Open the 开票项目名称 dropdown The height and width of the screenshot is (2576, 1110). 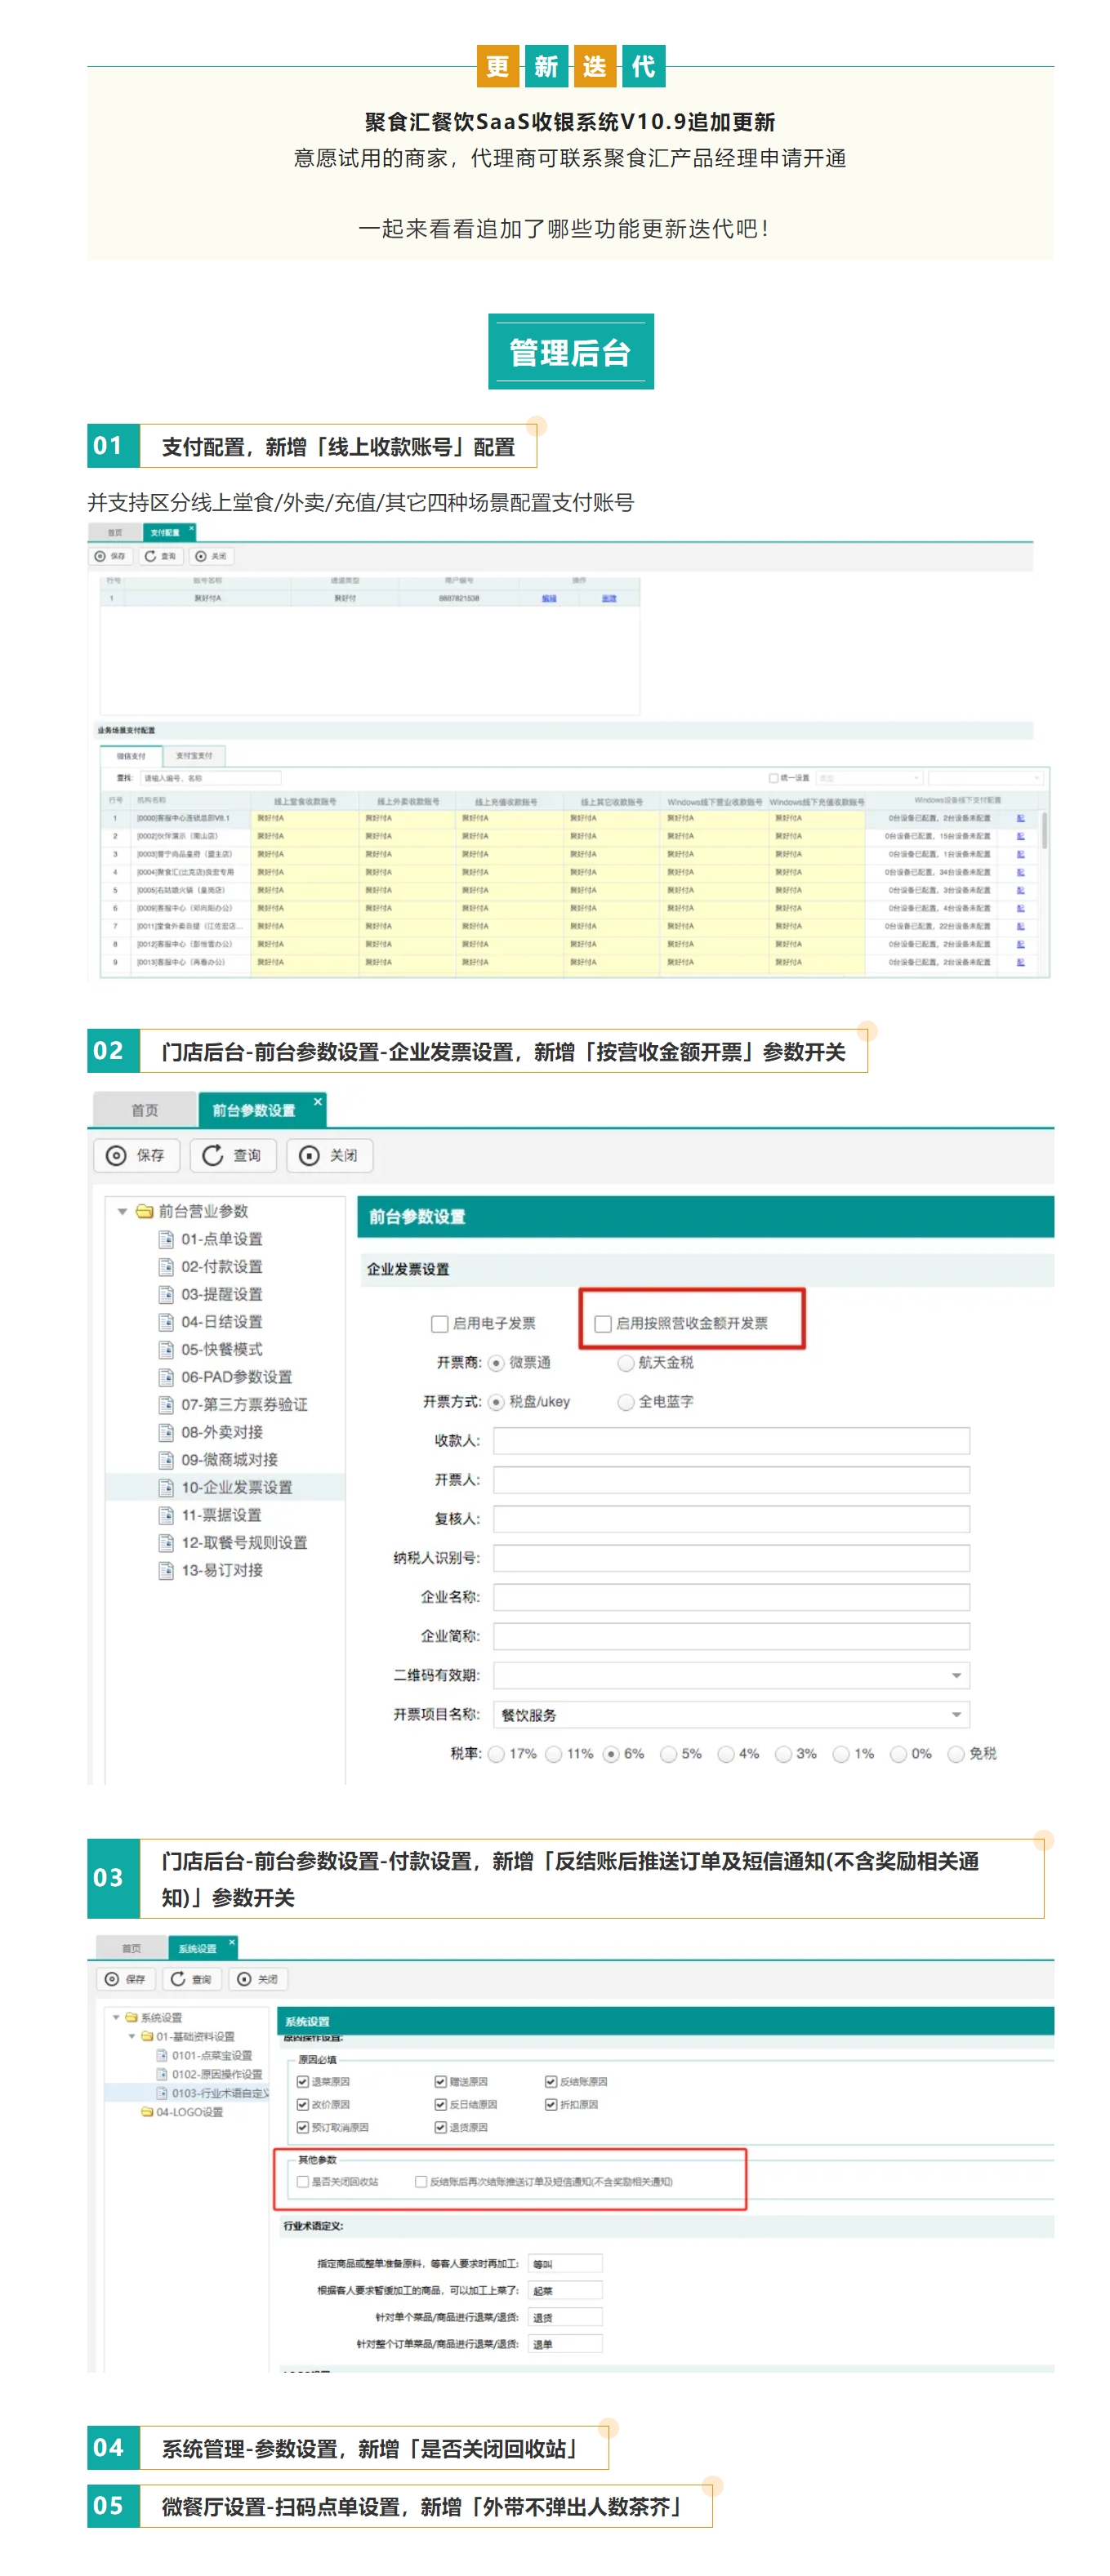pyautogui.click(x=956, y=1714)
